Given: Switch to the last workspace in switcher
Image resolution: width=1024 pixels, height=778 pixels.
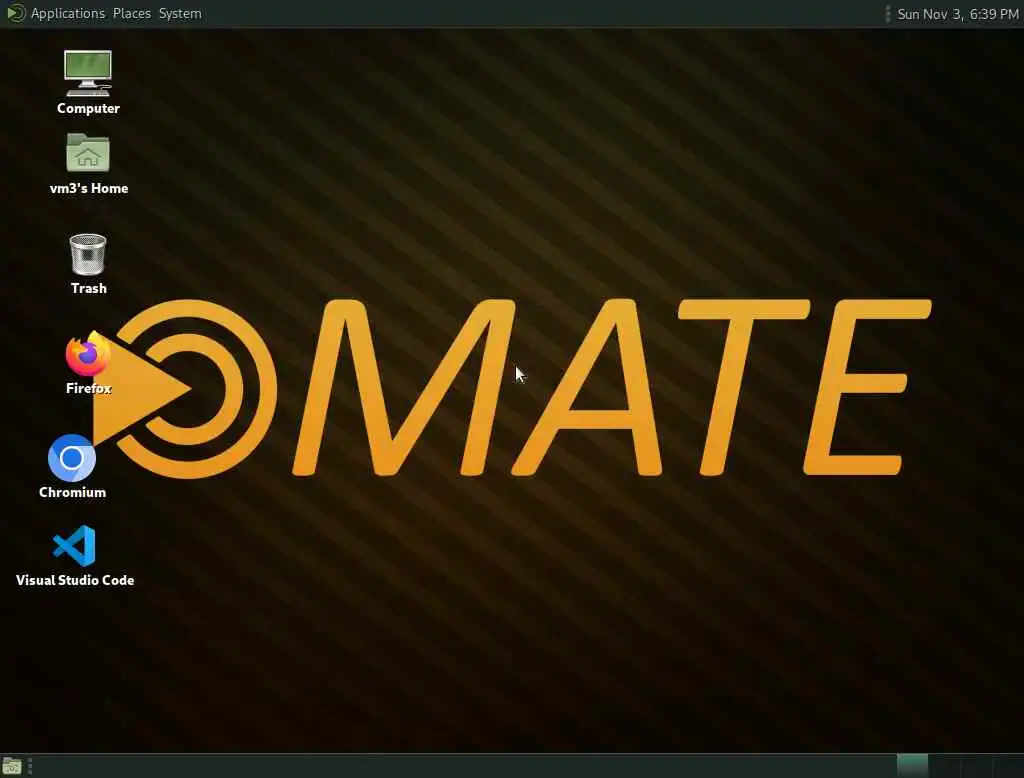Looking at the screenshot, I should [1008, 766].
